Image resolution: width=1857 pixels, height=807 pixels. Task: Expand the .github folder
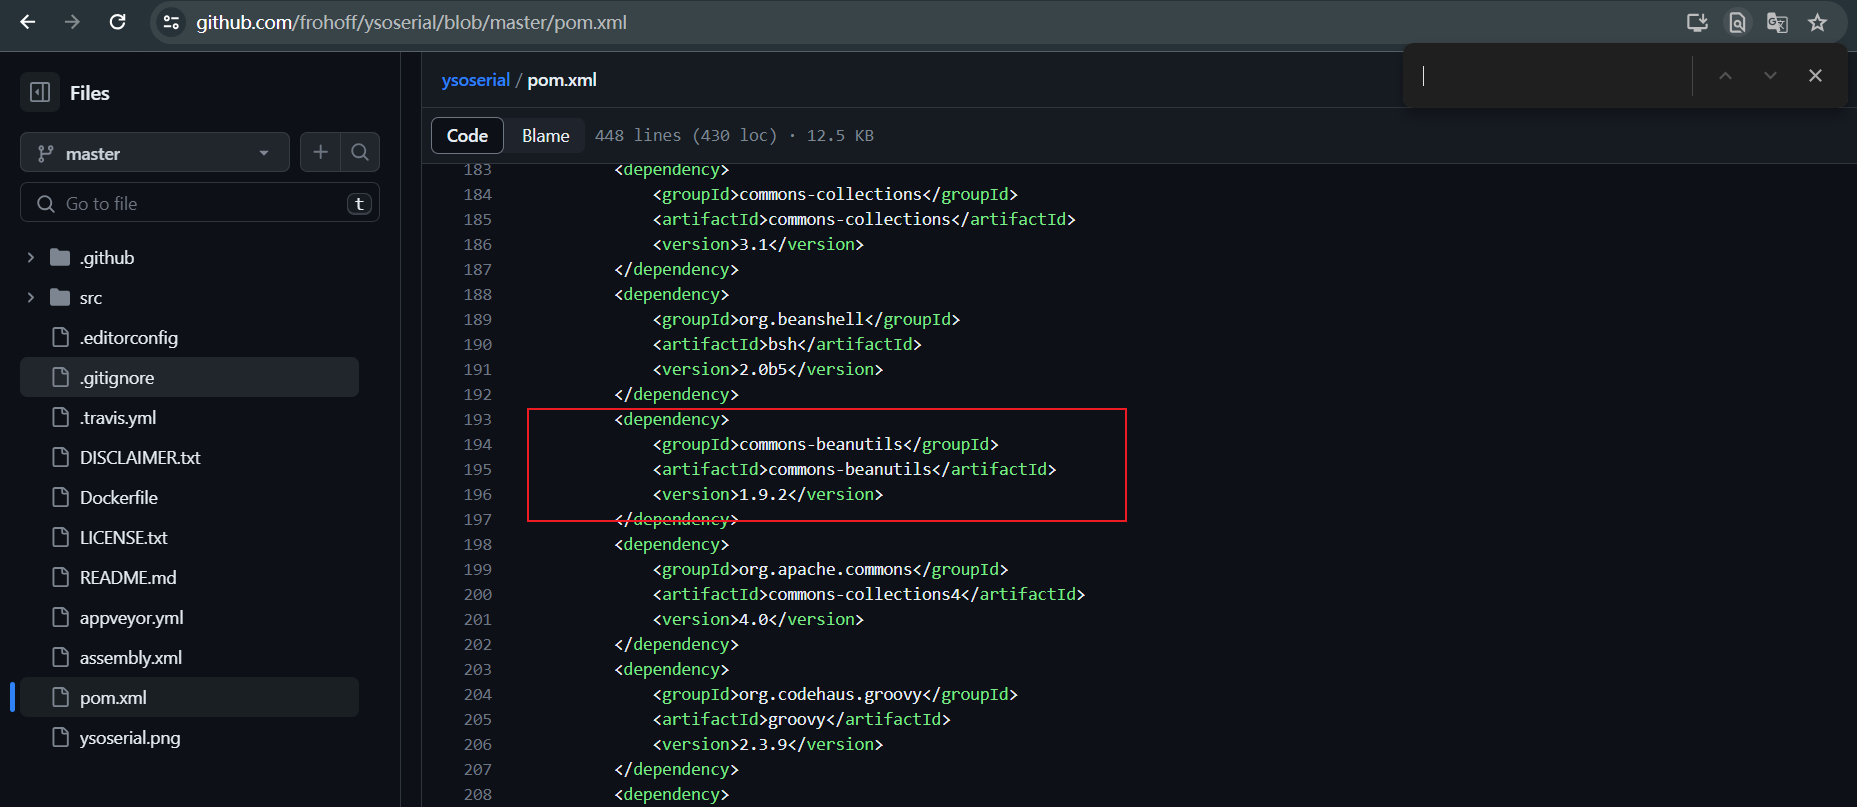[31, 258]
